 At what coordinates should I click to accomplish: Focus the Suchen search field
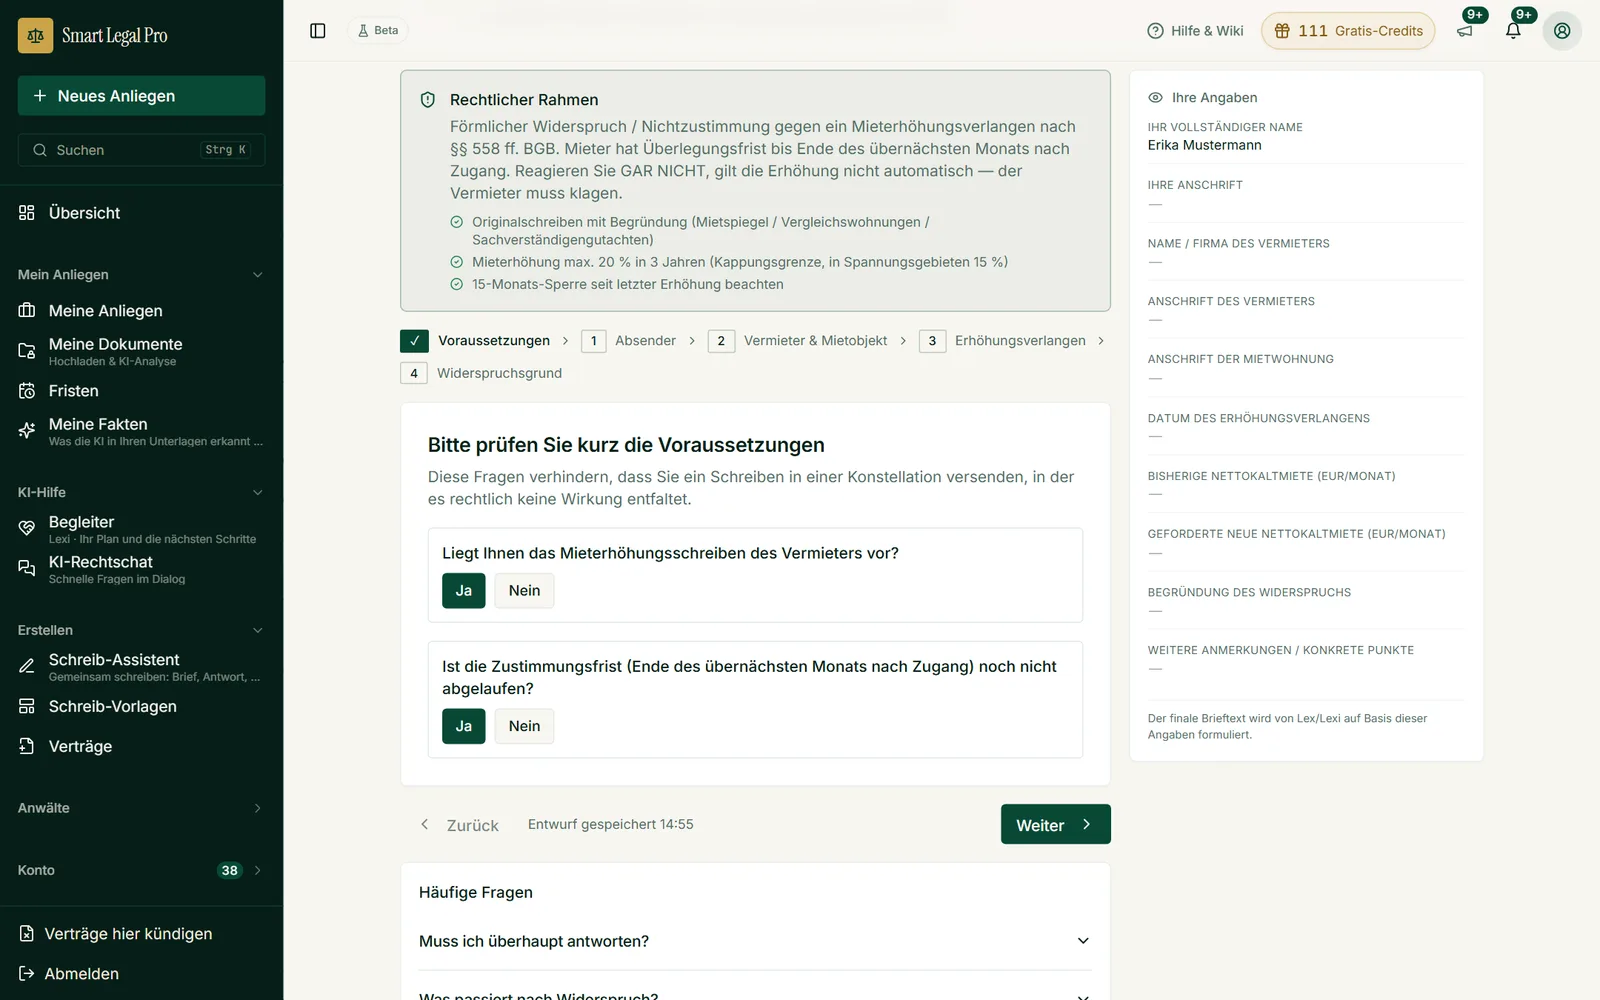pos(141,150)
